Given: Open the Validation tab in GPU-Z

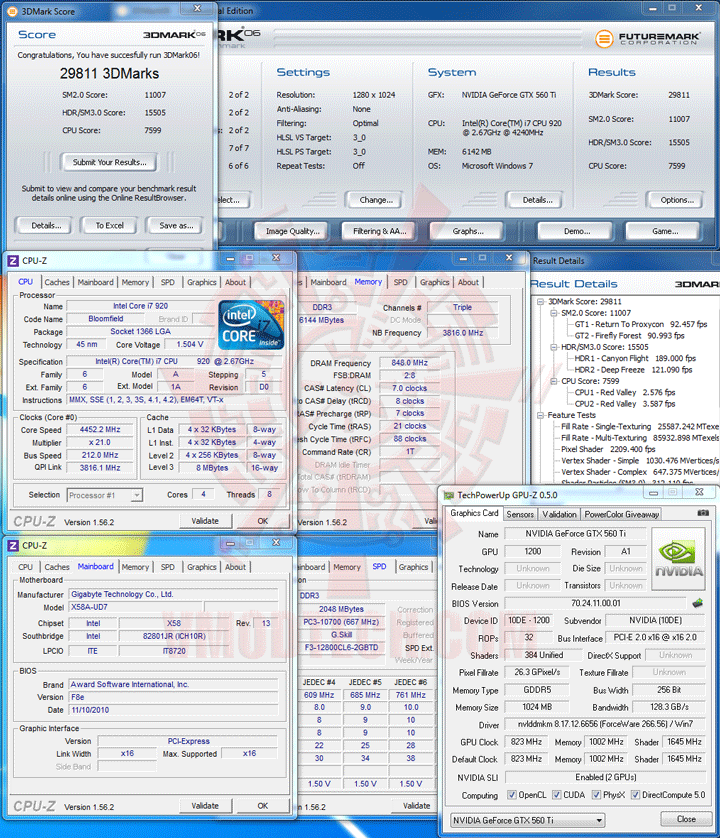Looking at the screenshot, I should [x=559, y=514].
